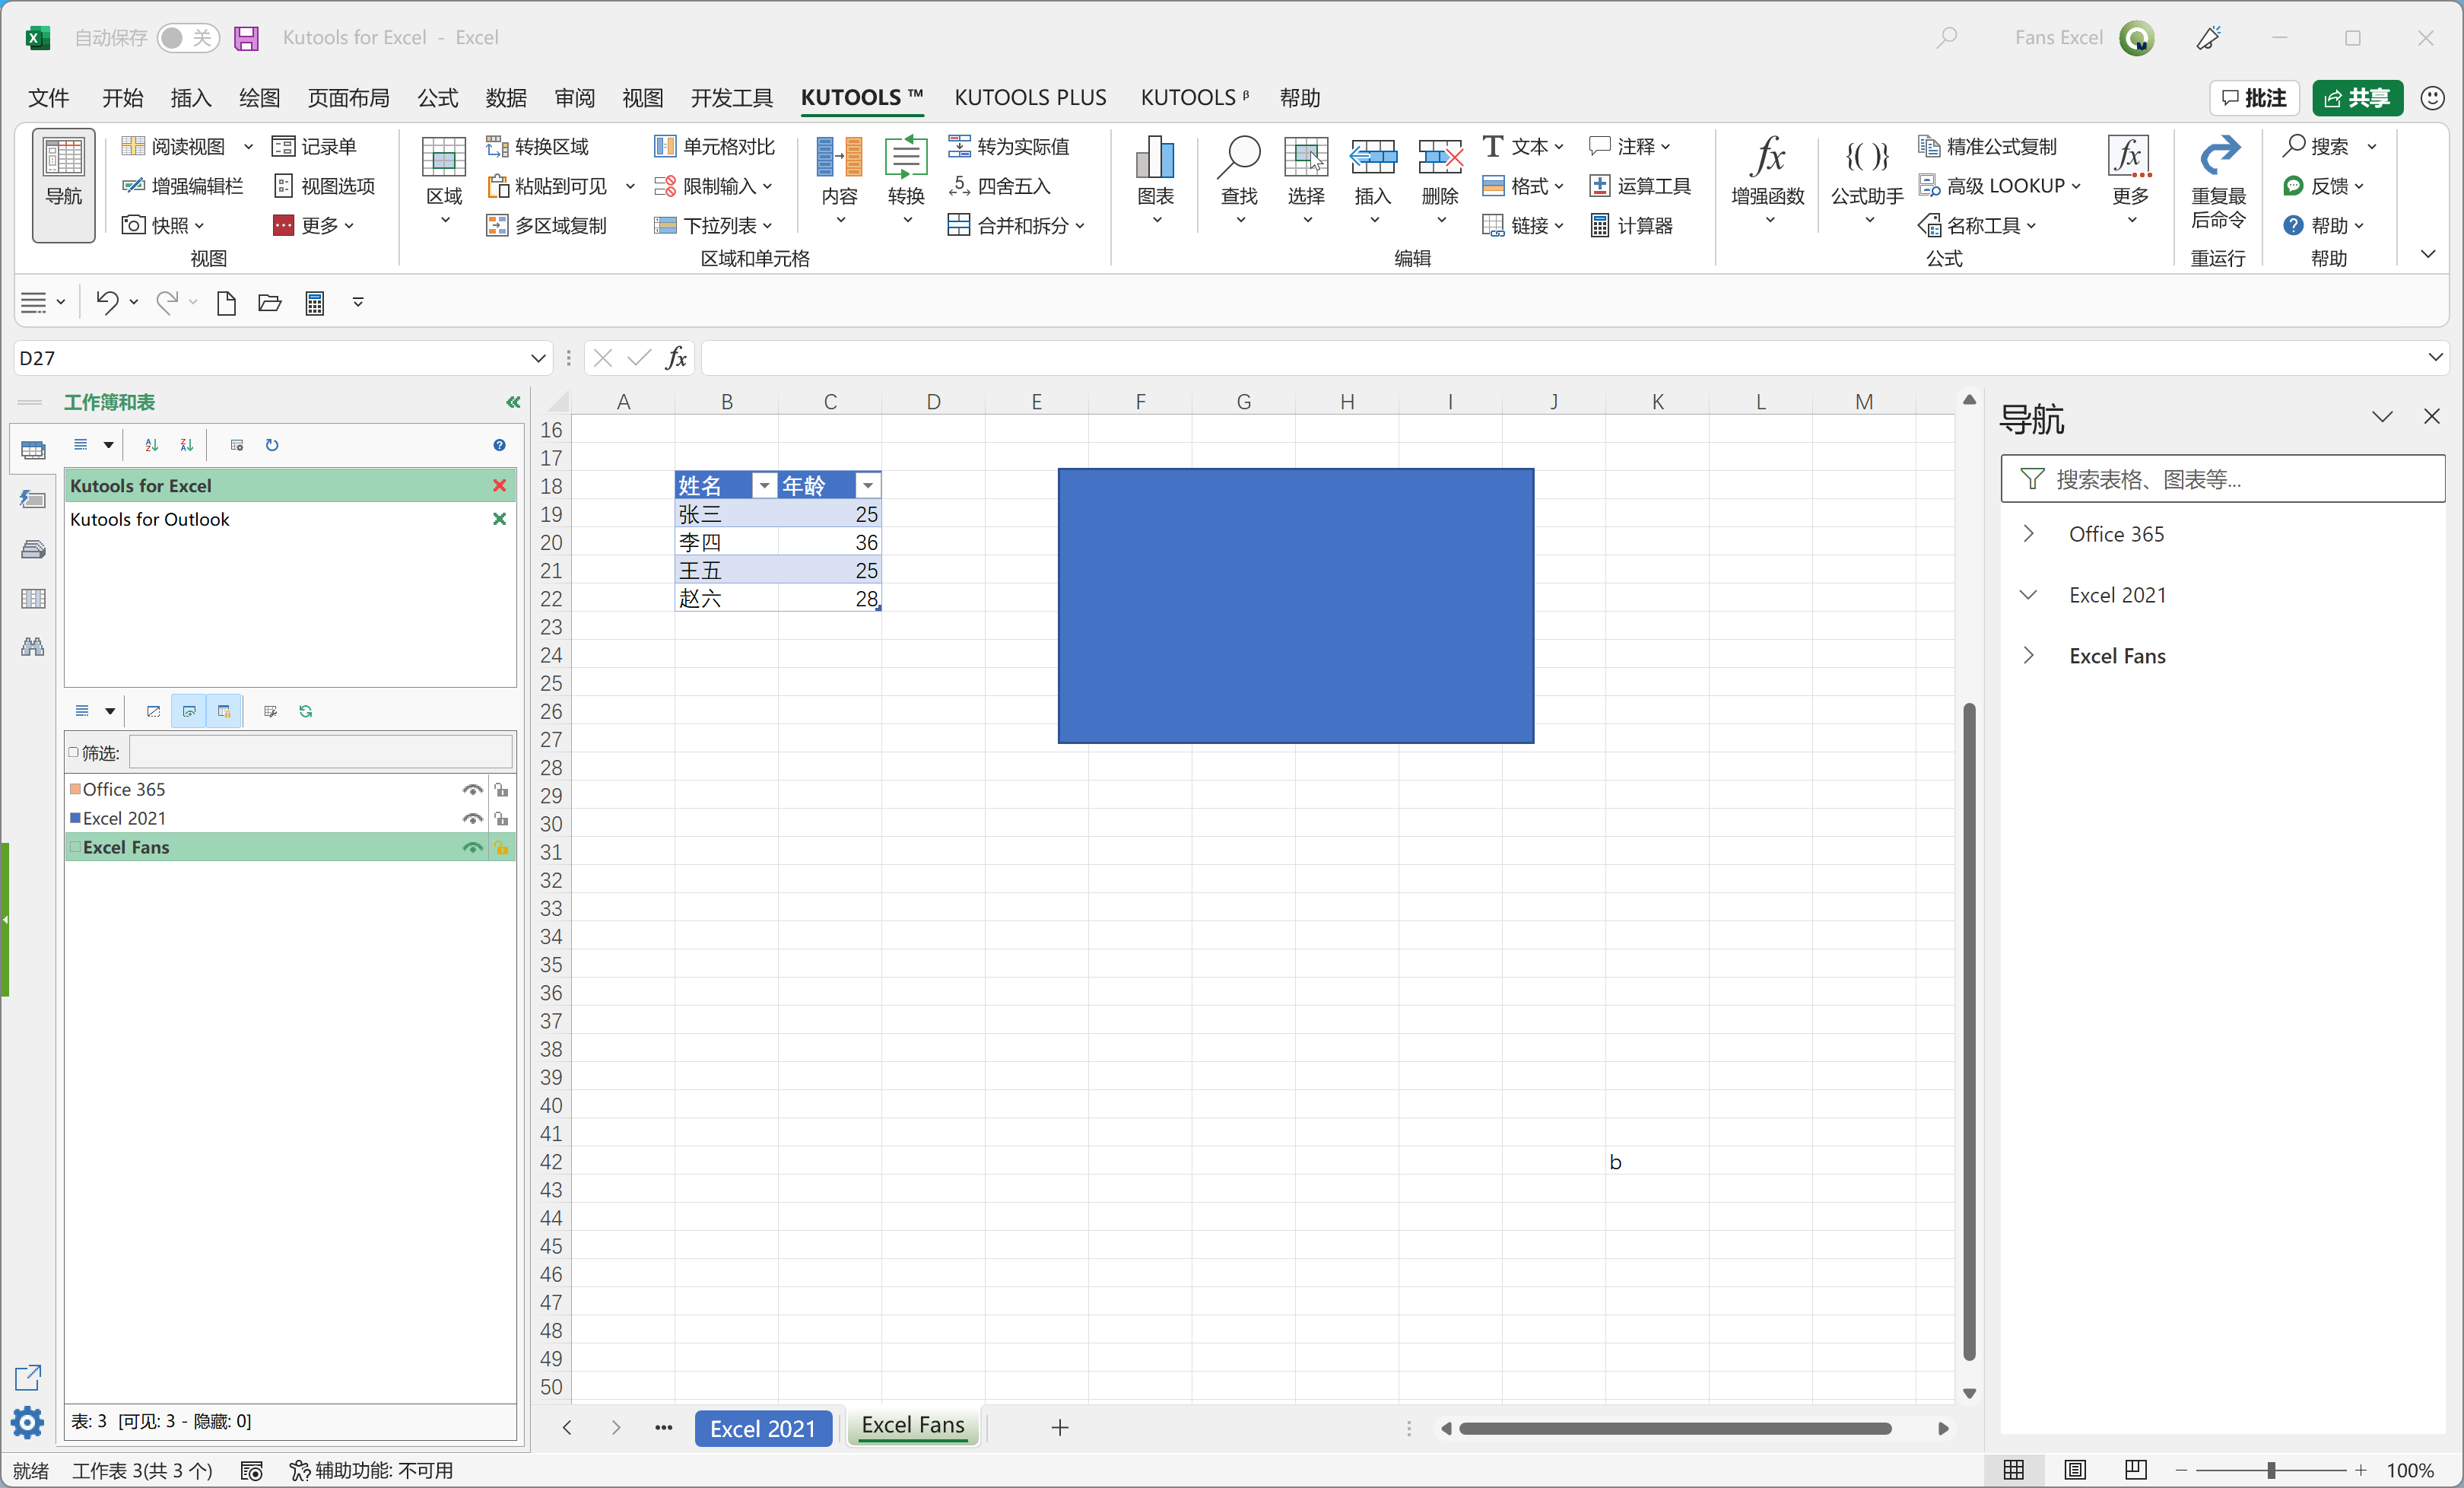Click the green refresh icon in sheet toolbar
Viewport: 2464px width, 1488px height.
coord(306,711)
